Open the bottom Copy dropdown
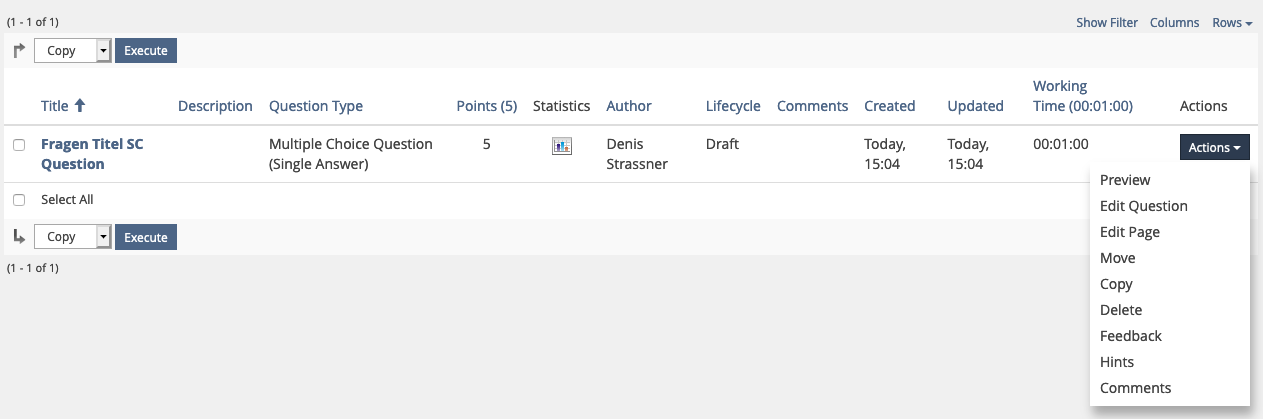This screenshot has width=1263, height=419. [72, 237]
